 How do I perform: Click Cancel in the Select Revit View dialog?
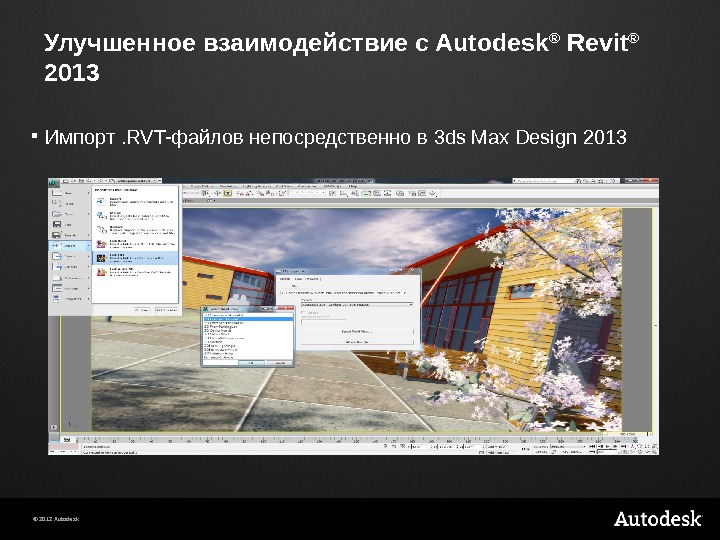pos(279,363)
